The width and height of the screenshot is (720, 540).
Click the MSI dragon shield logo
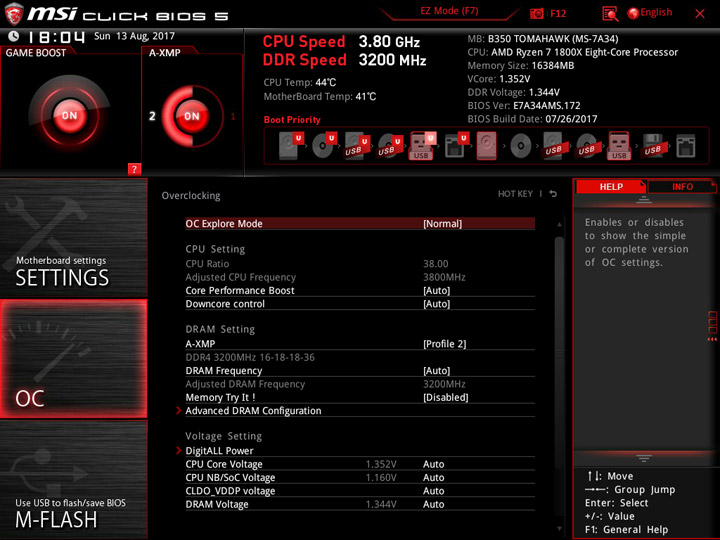click(14, 14)
